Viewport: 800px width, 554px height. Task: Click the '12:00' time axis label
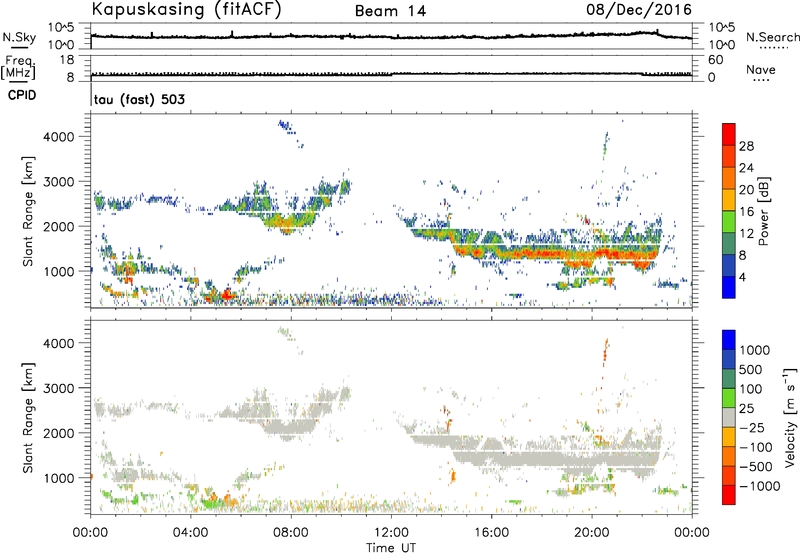(391, 533)
